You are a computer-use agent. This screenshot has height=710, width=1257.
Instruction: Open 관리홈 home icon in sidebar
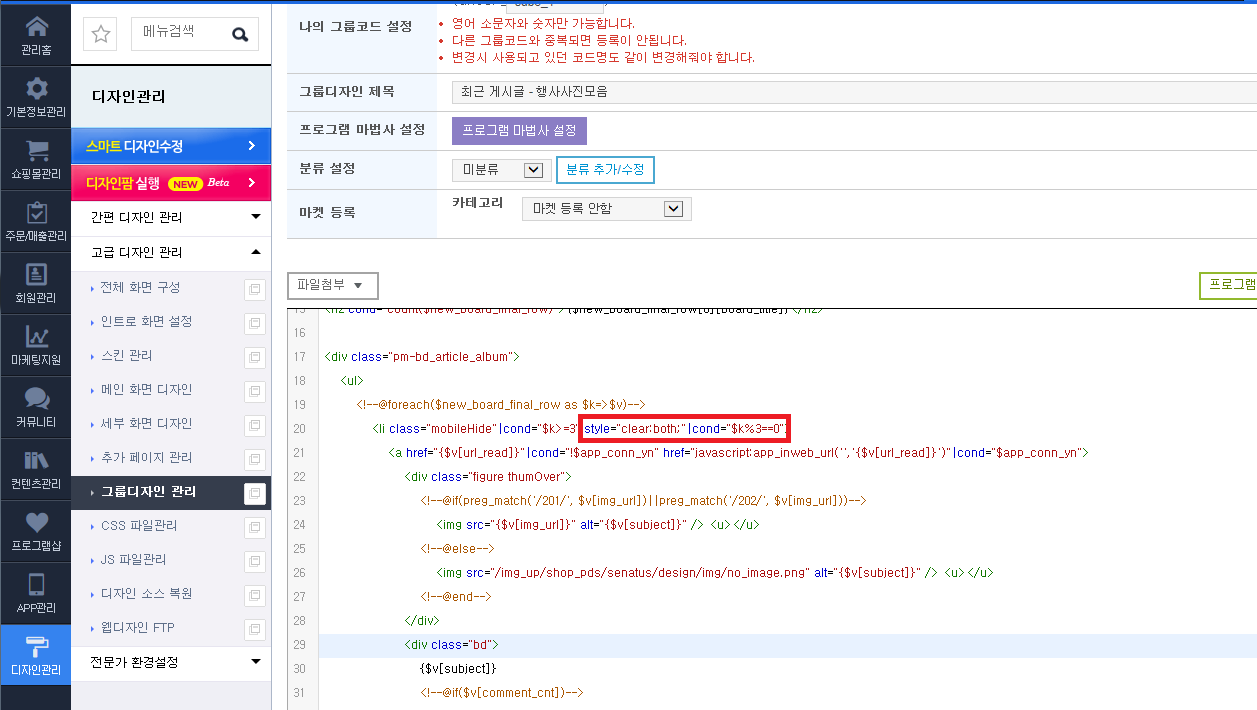tap(36, 26)
